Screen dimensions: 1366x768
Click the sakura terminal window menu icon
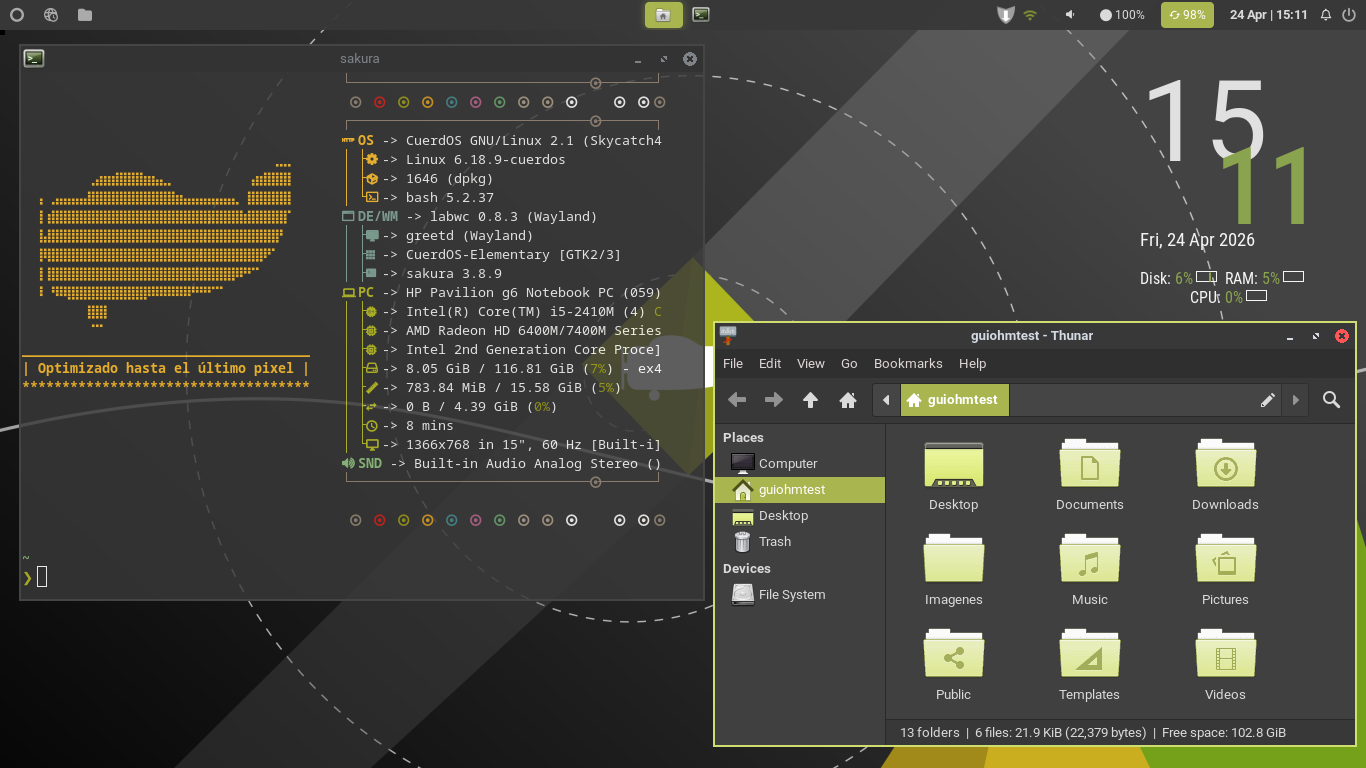(34, 58)
